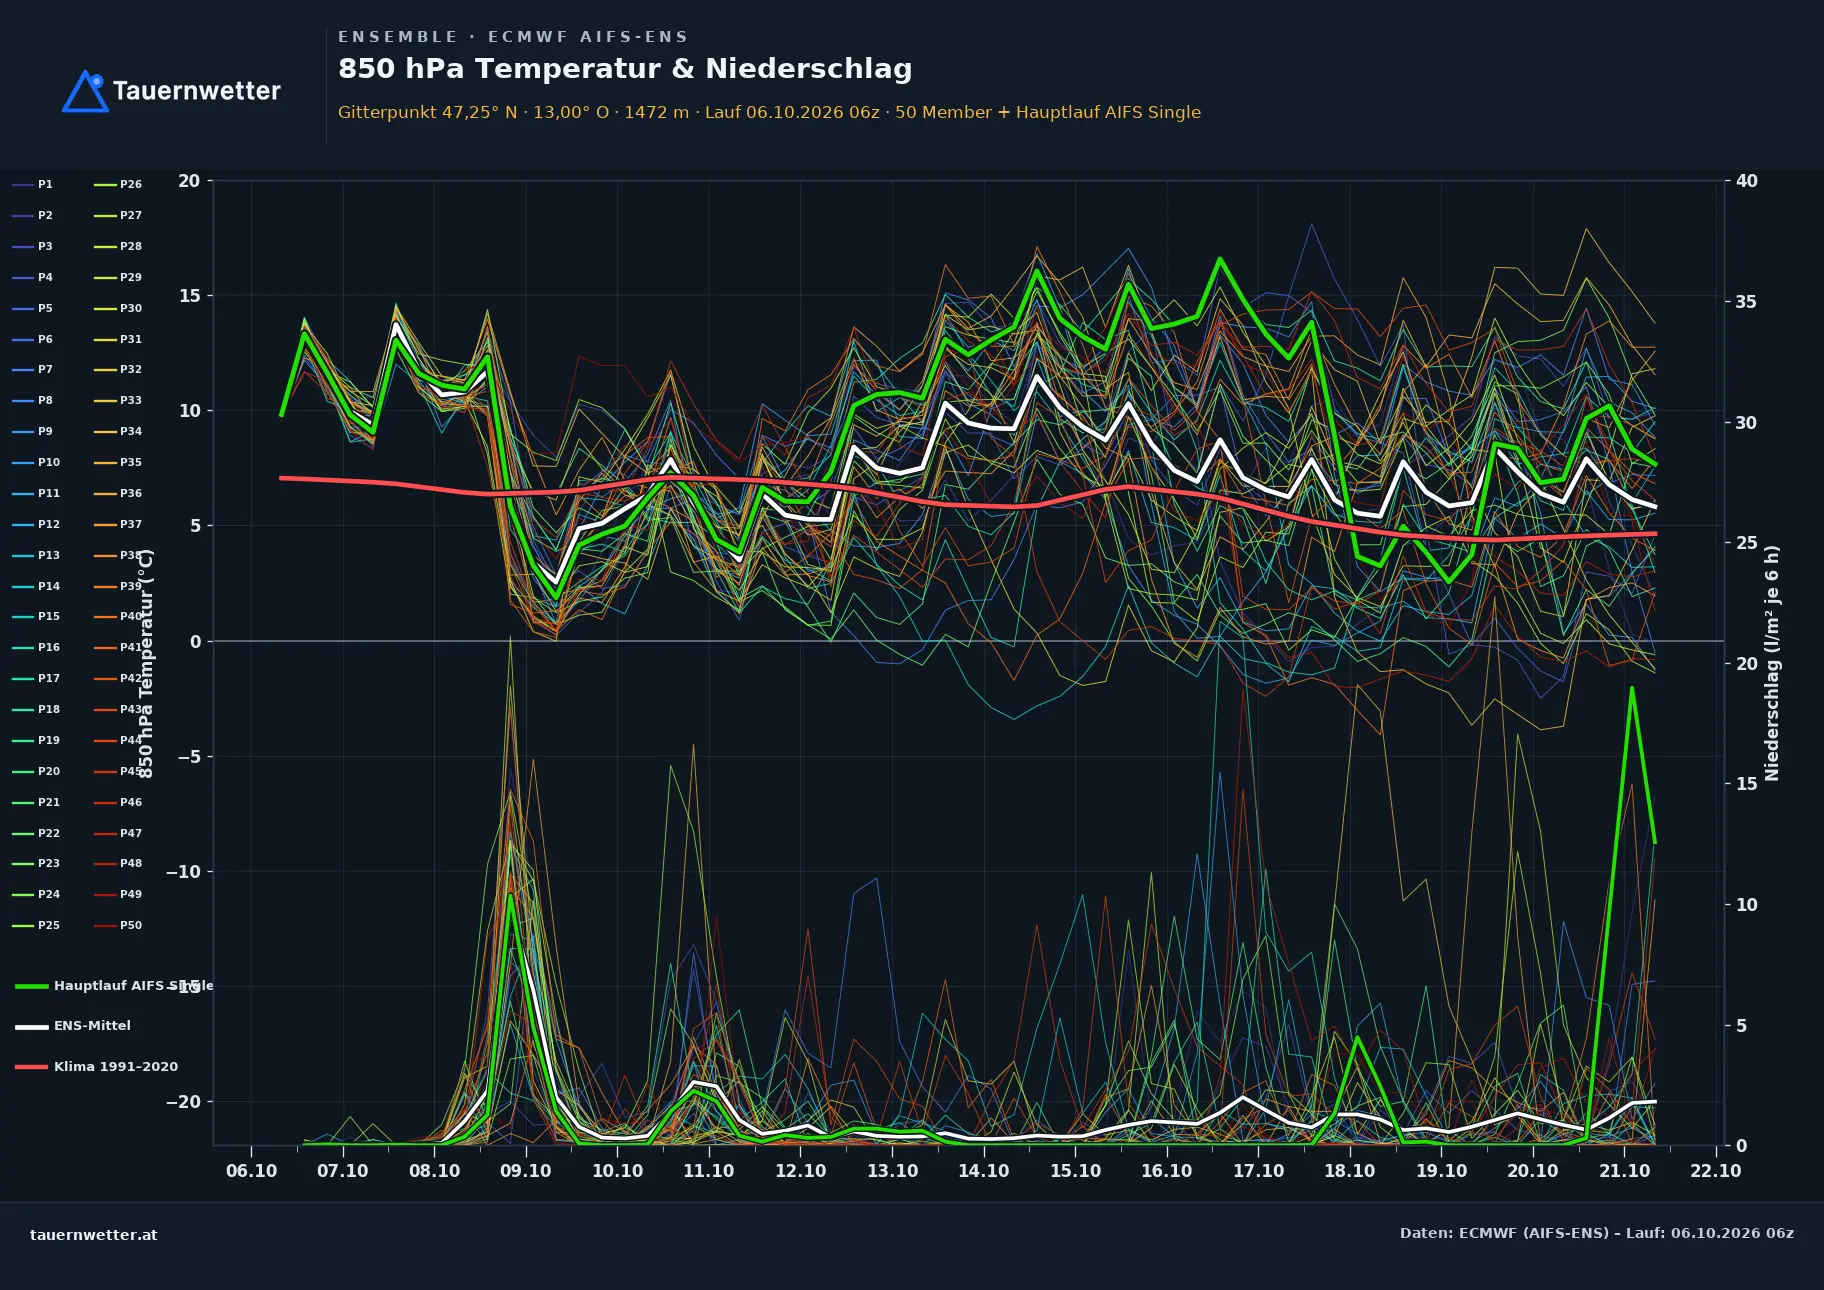Select the P3 legend entry

(33, 246)
